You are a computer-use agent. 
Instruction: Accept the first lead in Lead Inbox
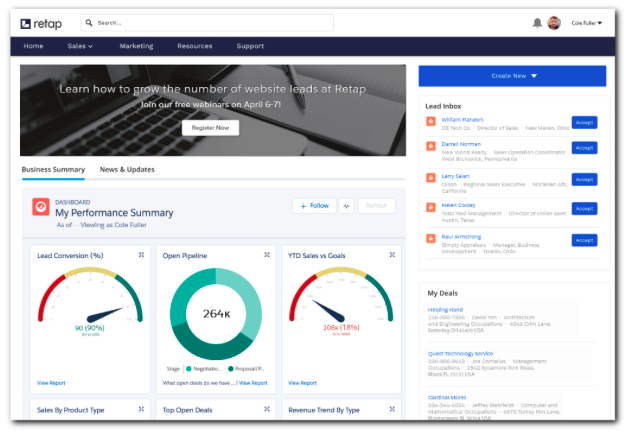(584, 123)
